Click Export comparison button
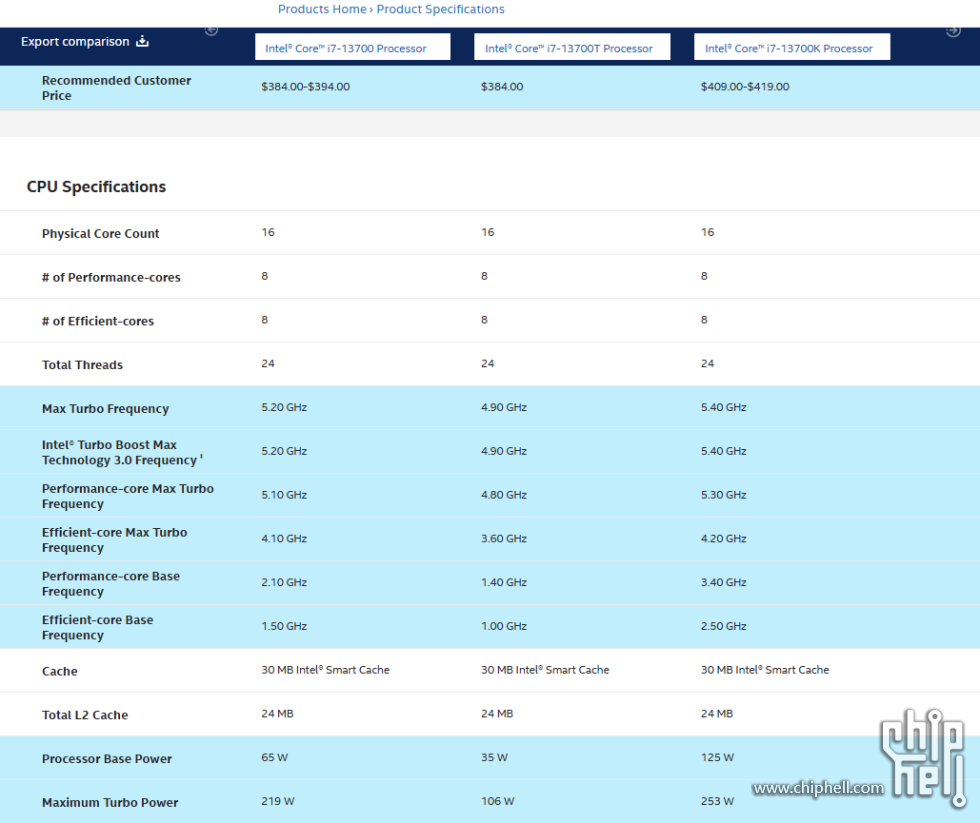 tap(84, 42)
